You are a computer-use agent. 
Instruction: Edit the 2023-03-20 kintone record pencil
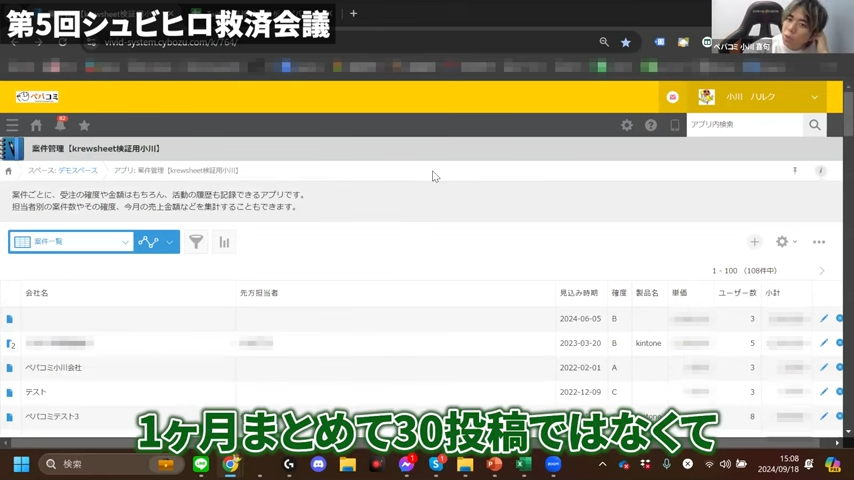tap(824, 343)
